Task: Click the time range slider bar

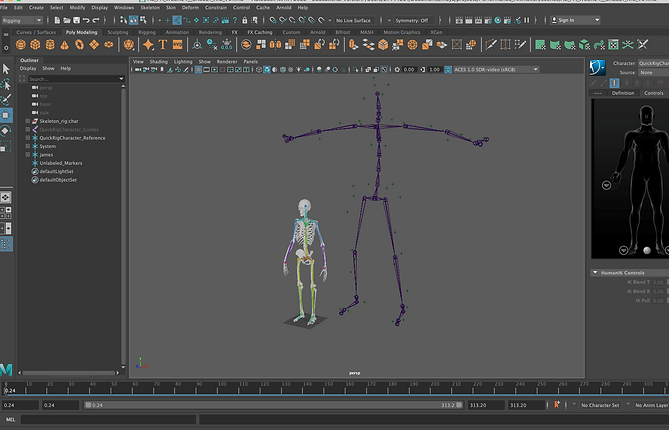Action: pos(273,405)
